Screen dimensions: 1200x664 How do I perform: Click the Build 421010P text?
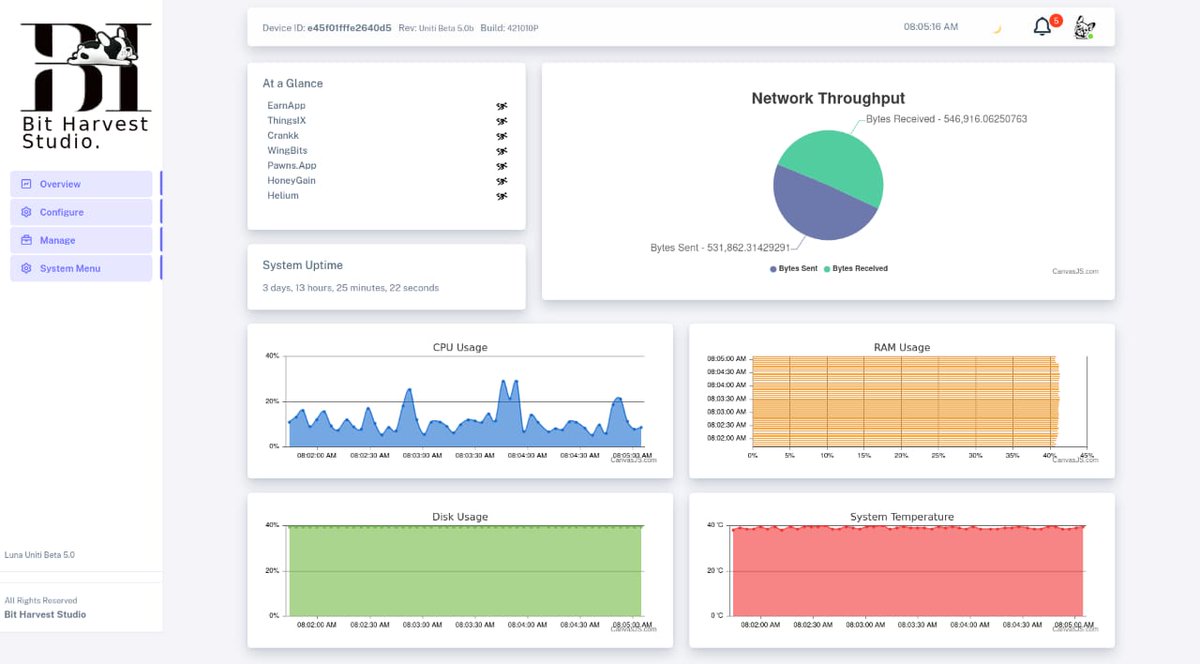[510, 28]
